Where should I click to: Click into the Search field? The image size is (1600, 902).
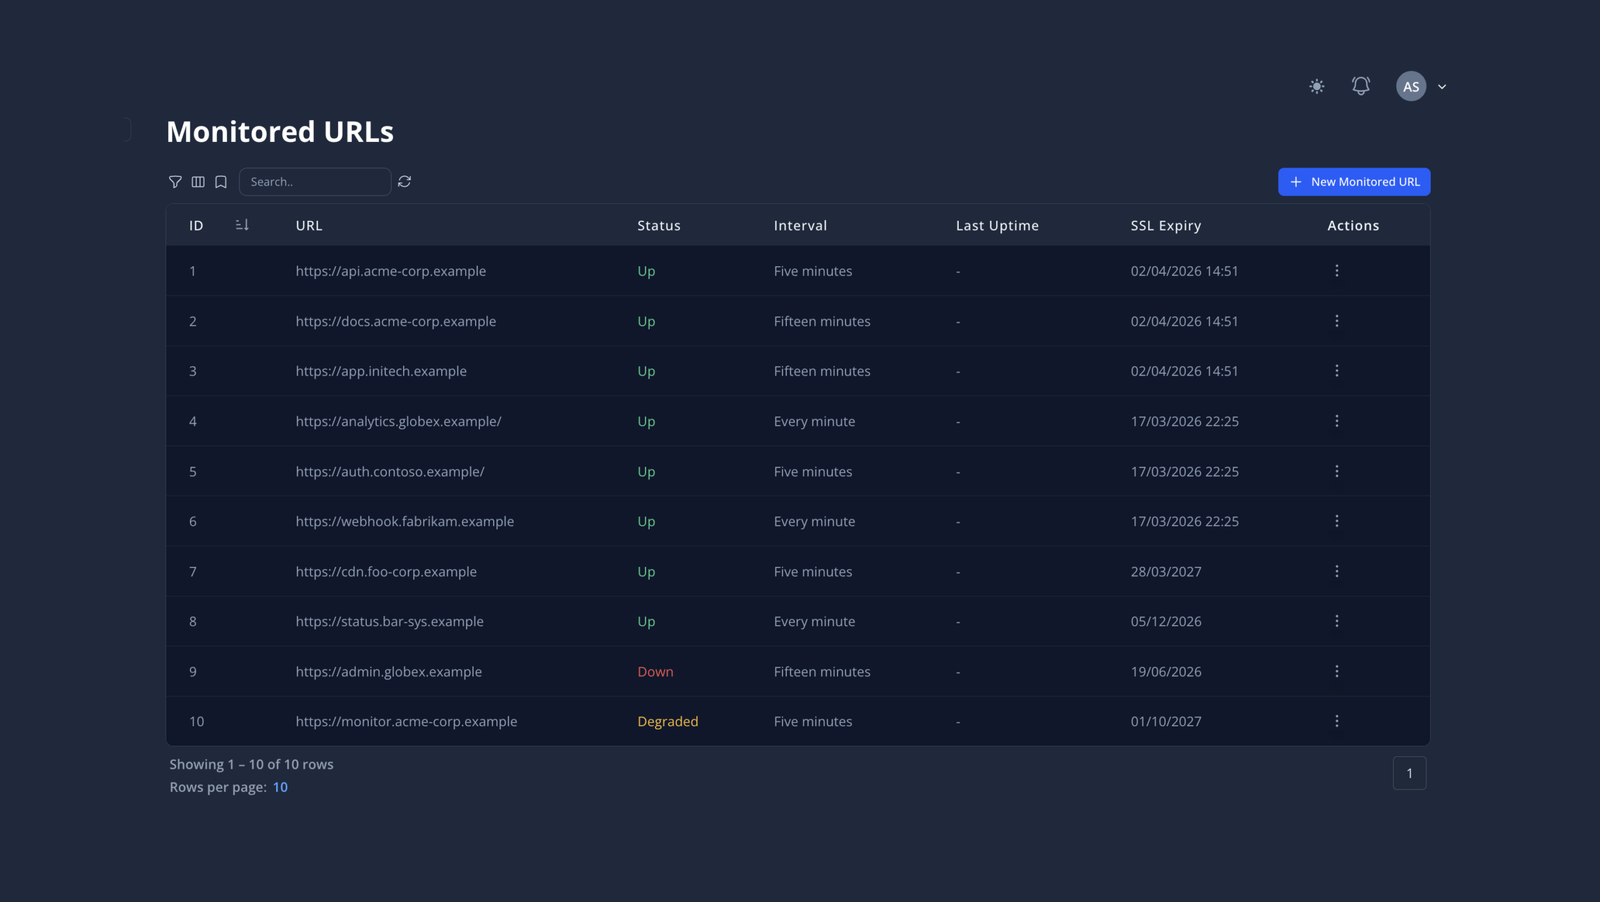point(315,182)
